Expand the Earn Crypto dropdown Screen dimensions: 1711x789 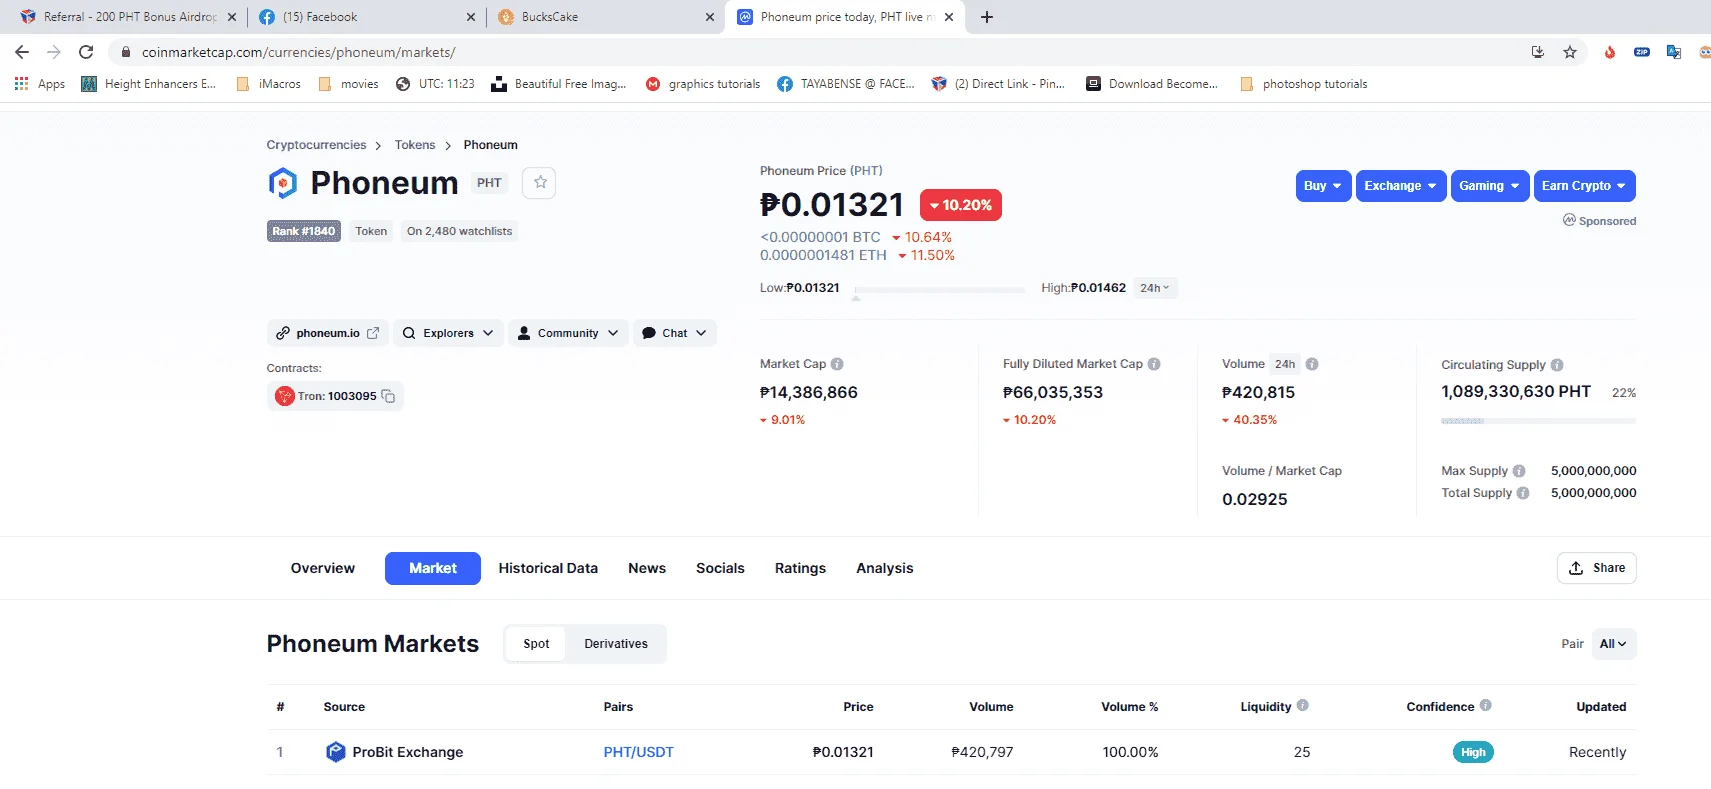(x=1585, y=186)
